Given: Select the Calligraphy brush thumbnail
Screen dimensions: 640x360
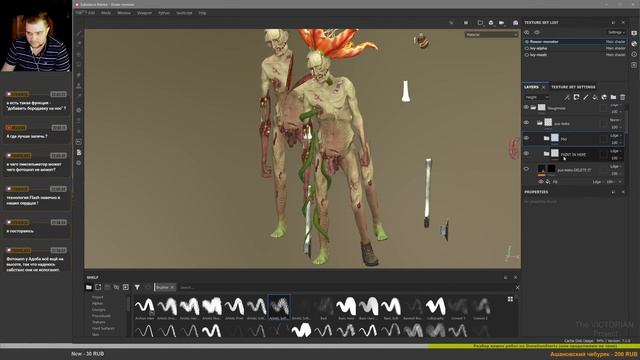Looking at the screenshot, I should [x=436, y=307].
